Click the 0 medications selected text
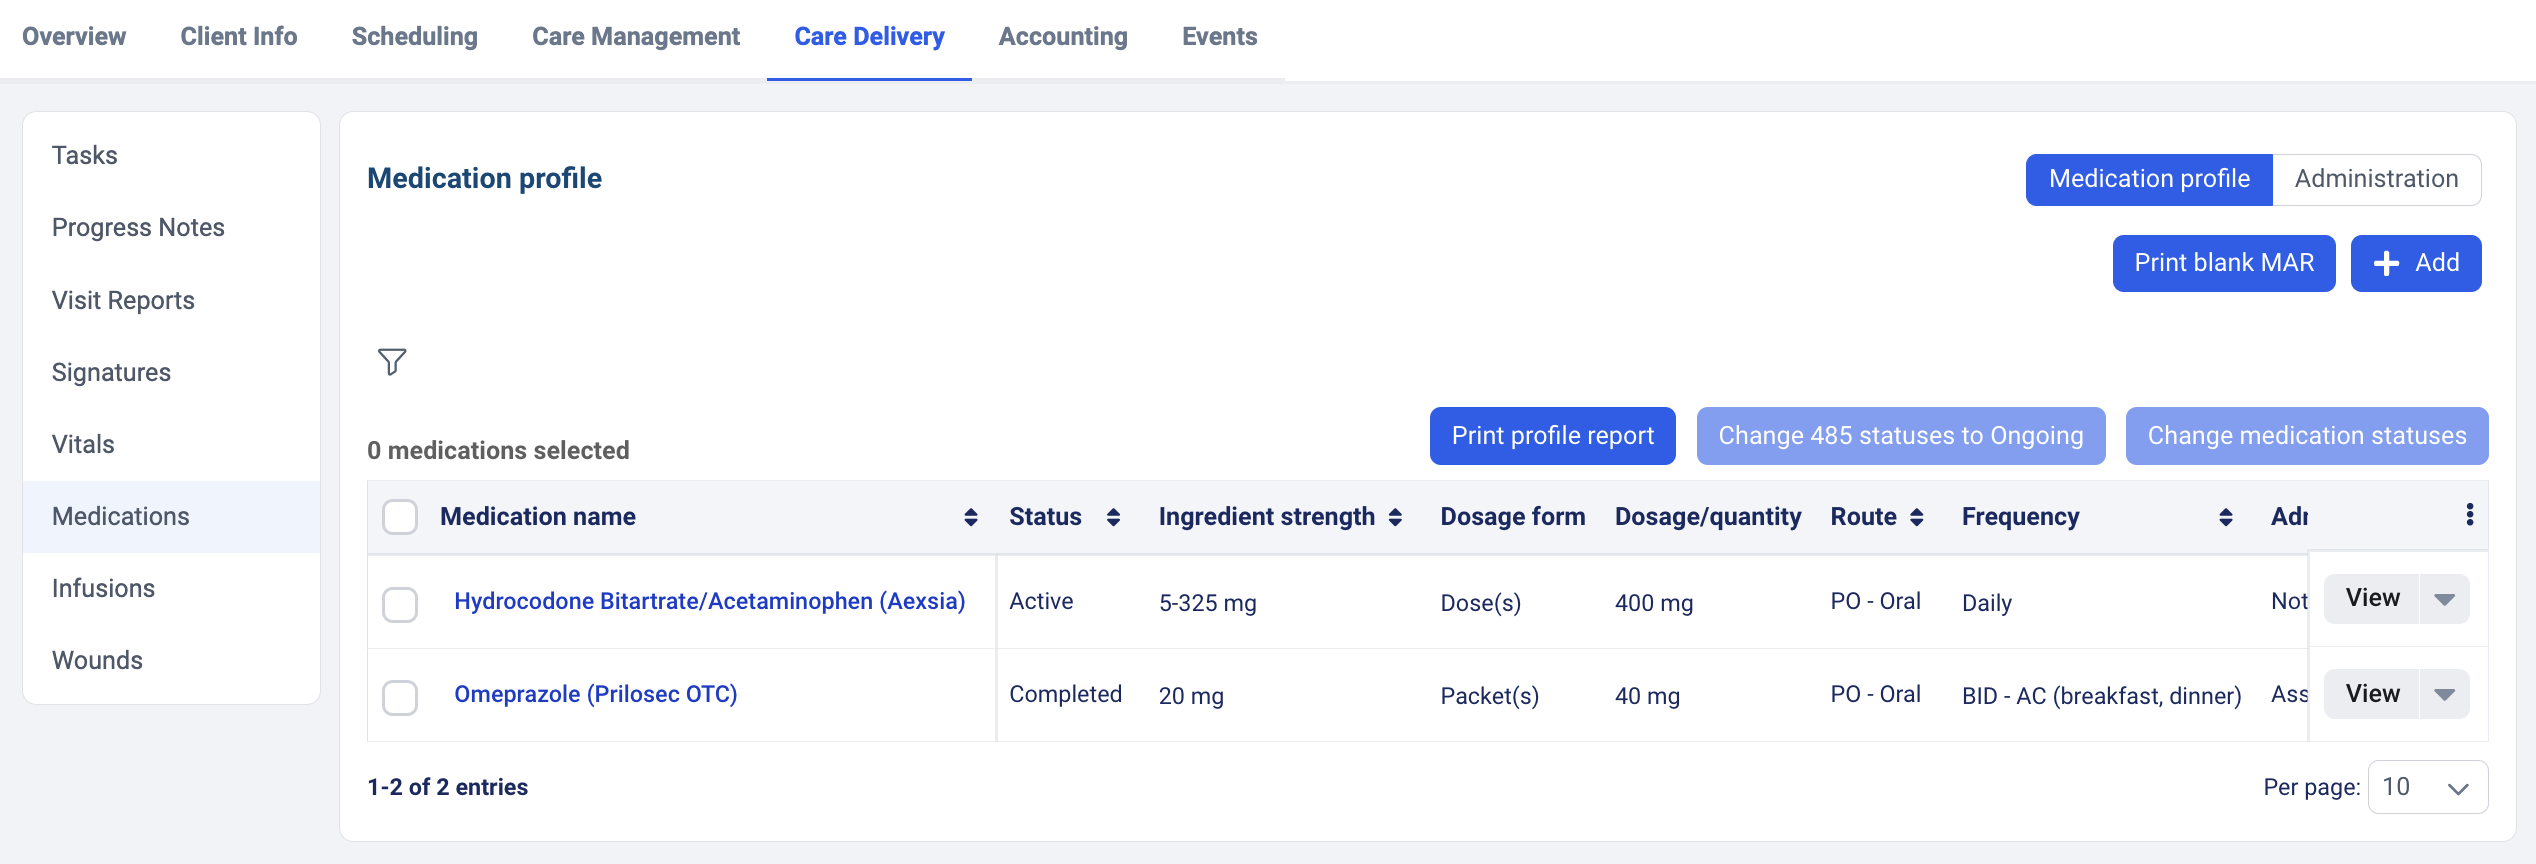This screenshot has height=864, width=2536. (x=498, y=451)
